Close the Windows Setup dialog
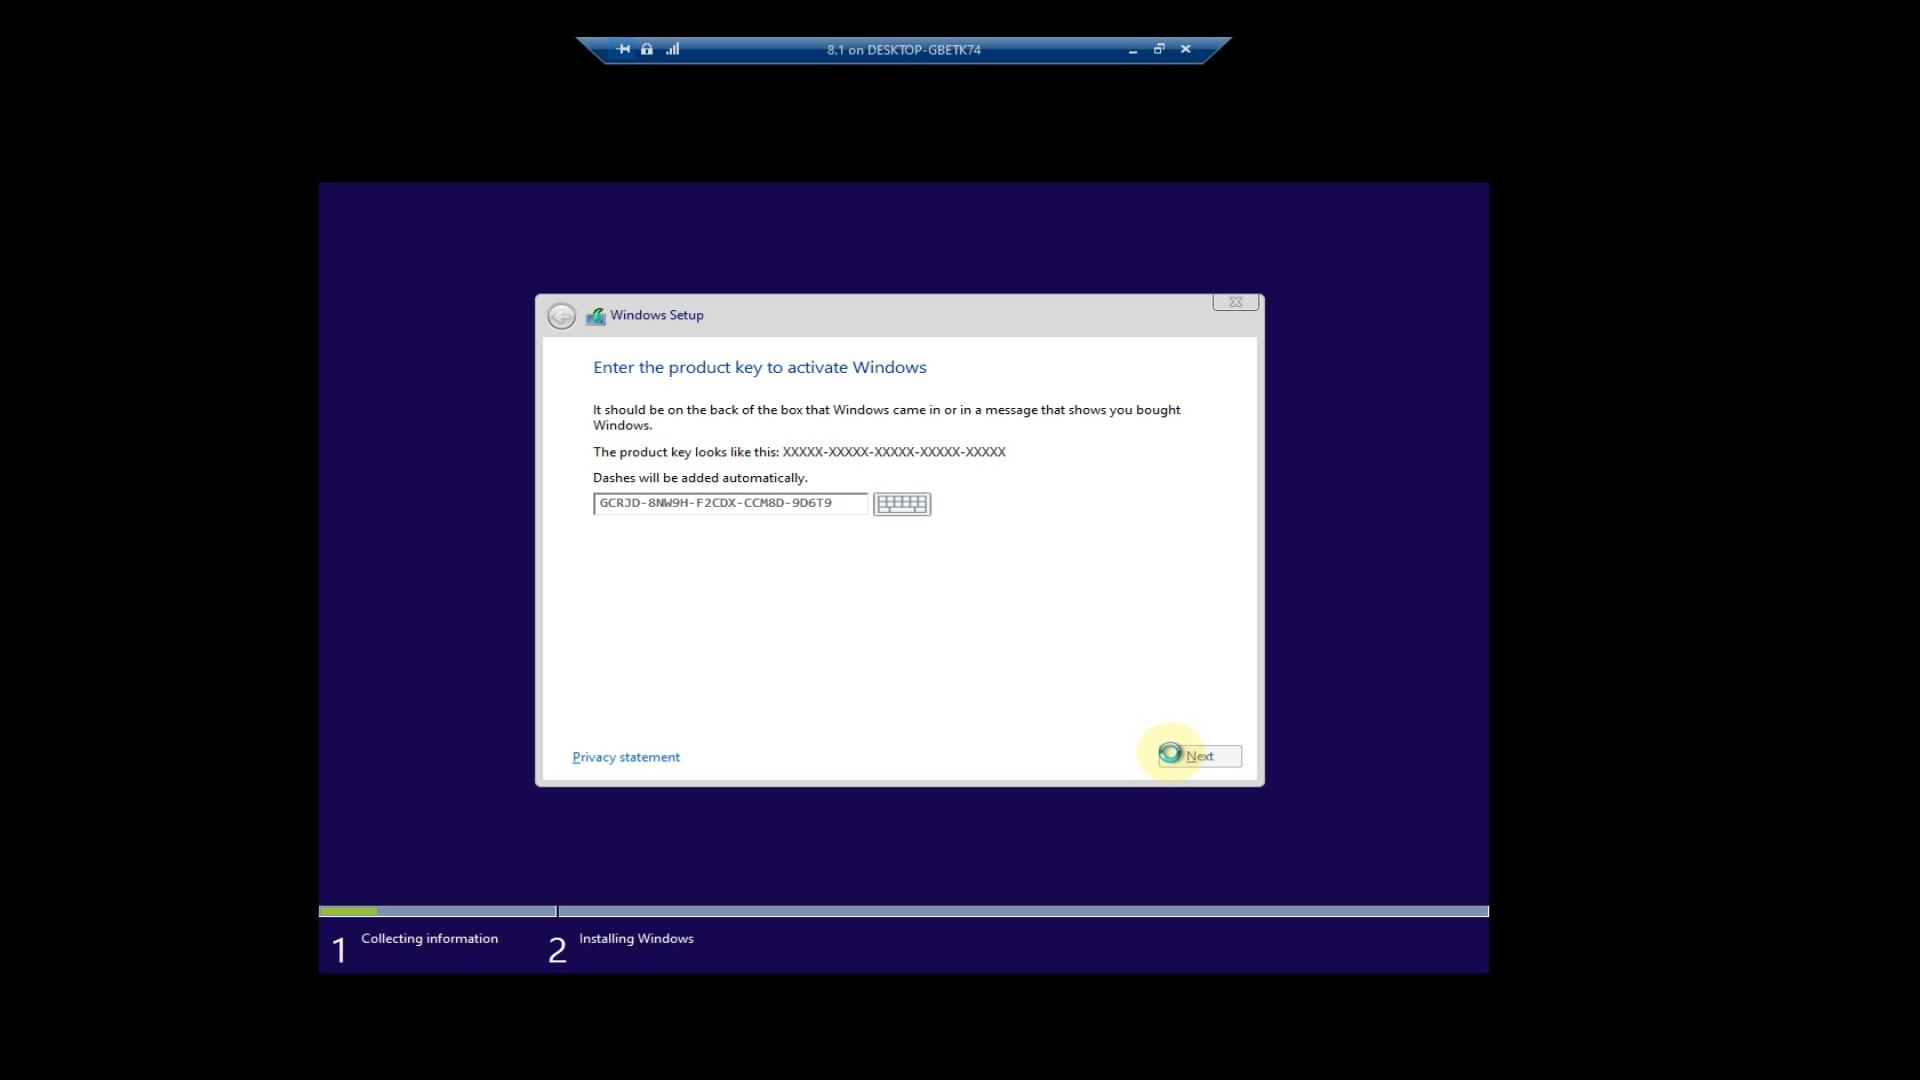This screenshot has height=1080, width=1920. 1235,302
